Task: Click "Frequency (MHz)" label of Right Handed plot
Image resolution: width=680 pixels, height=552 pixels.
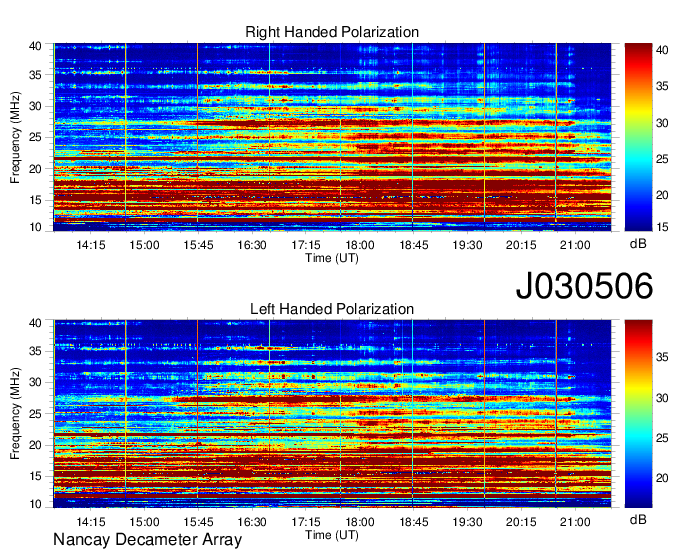Action: pyautogui.click(x=15, y=137)
